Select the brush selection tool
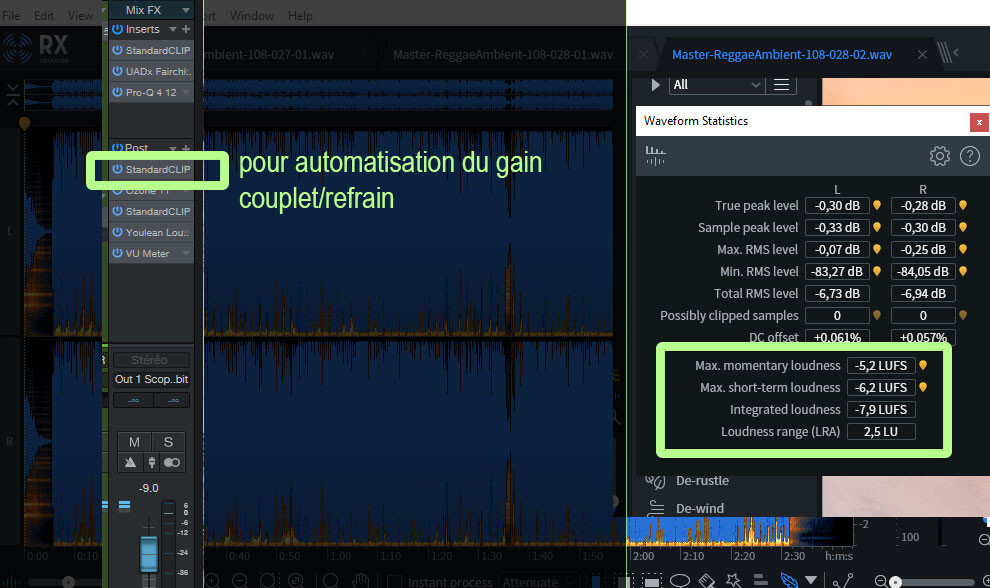The height and width of the screenshot is (588, 990). coord(707,580)
